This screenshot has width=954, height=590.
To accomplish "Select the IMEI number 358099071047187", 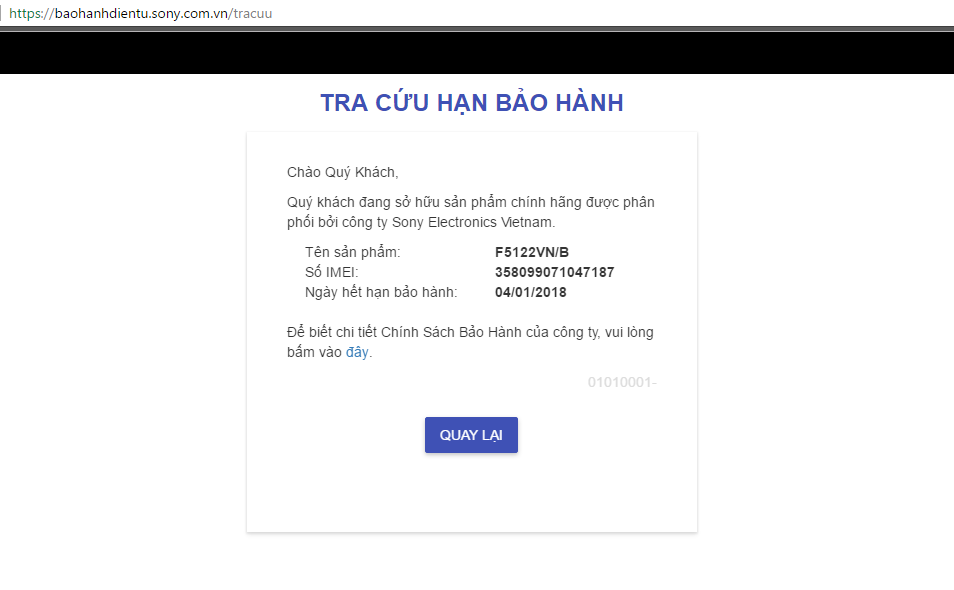I will [554, 272].
